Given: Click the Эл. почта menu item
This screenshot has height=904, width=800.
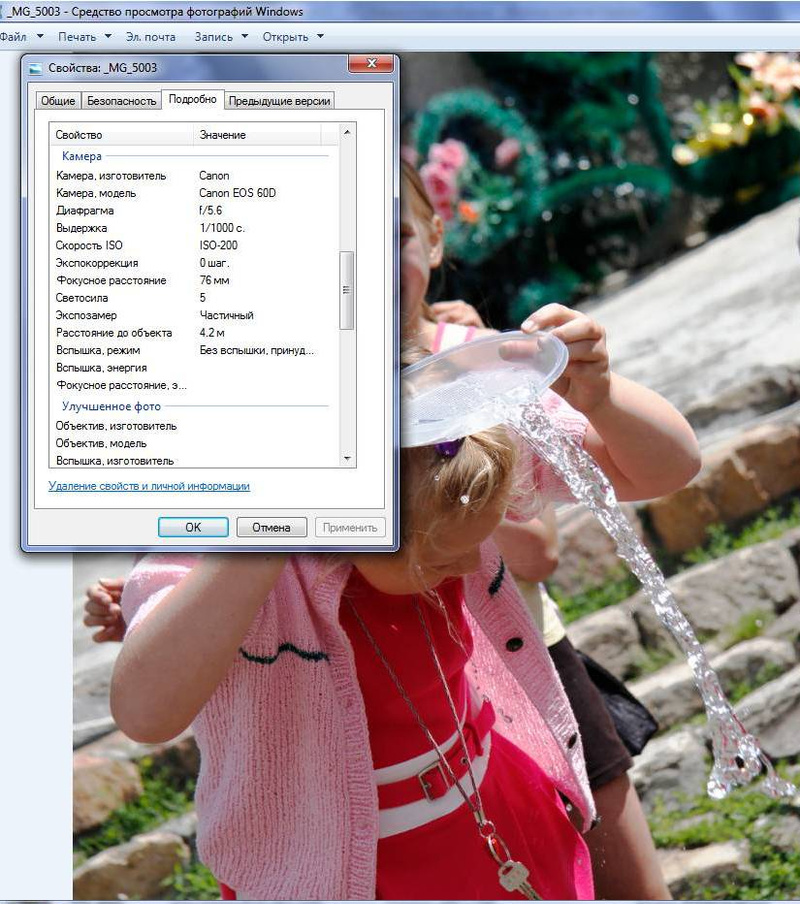Looking at the screenshot, I should pos(150,37).
